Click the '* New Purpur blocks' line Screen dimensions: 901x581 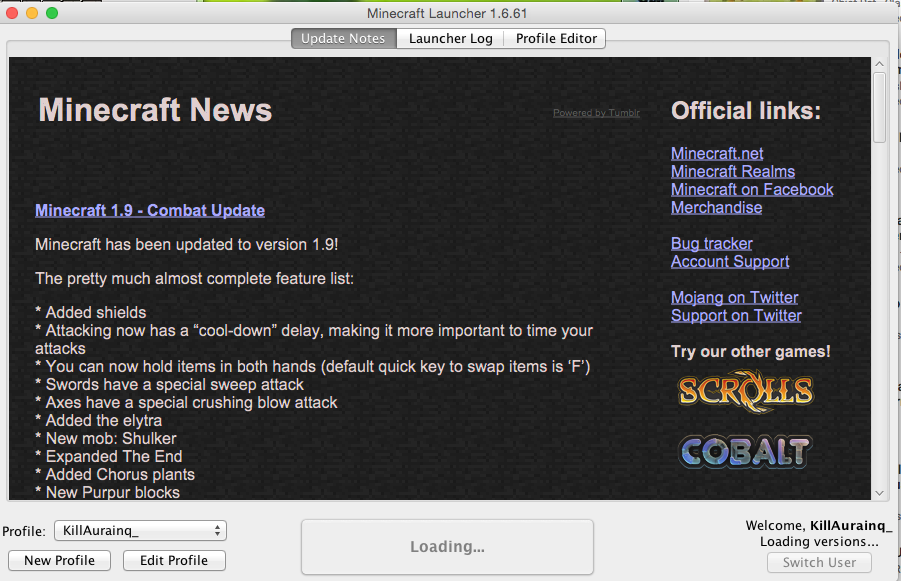click(107, 492)
